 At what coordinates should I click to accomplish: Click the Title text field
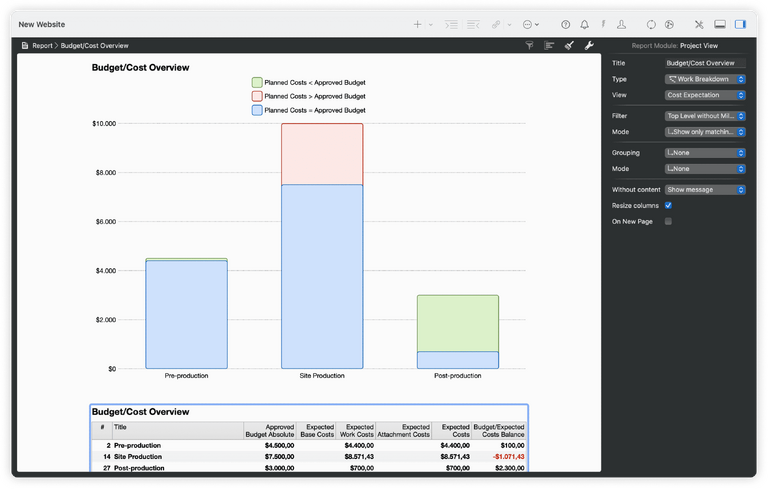705,63
